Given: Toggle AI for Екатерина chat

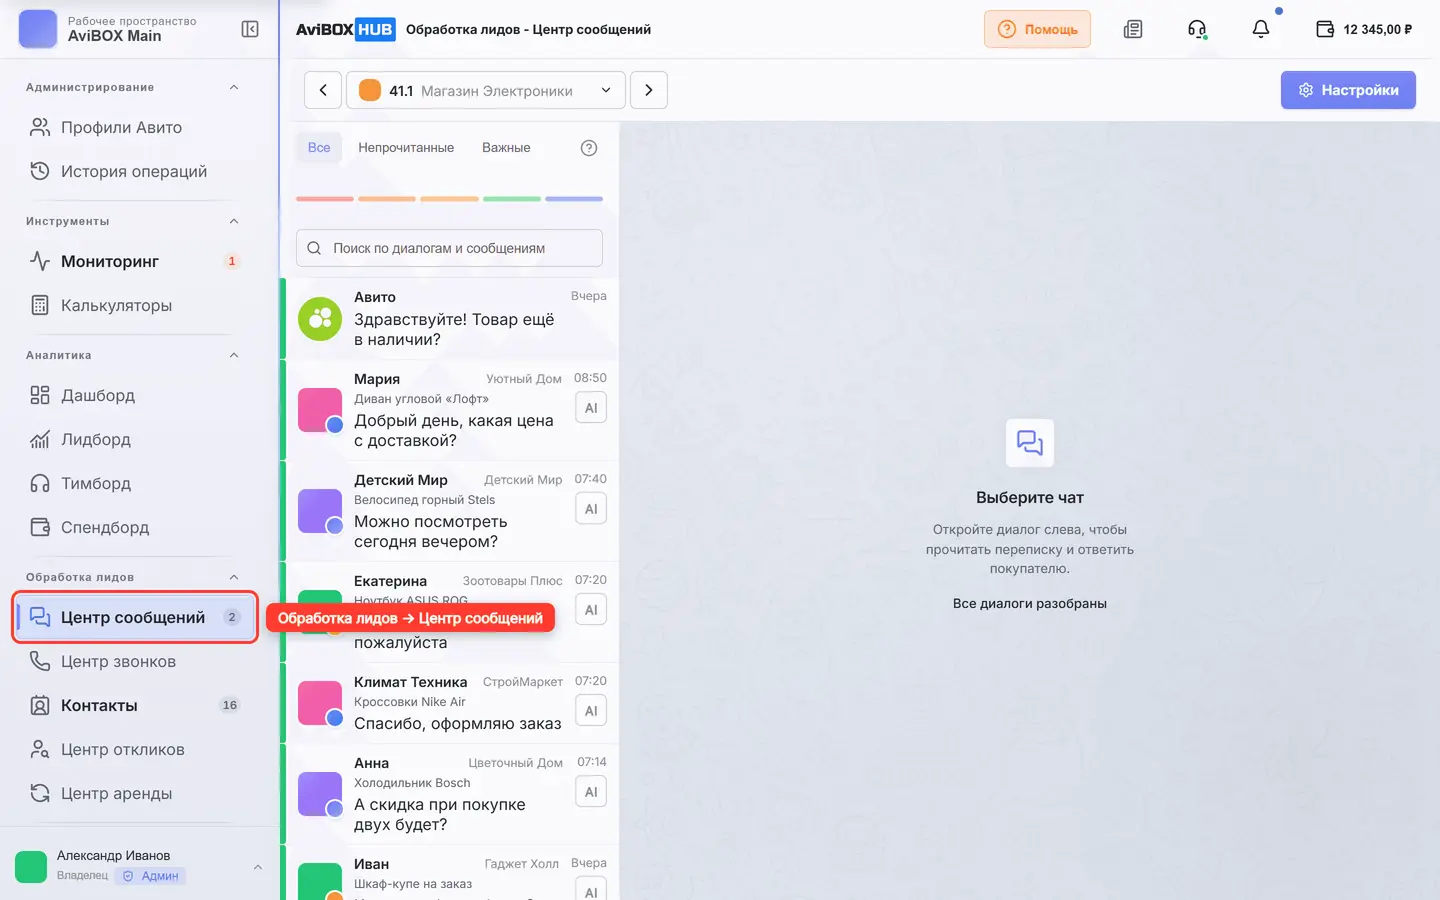Looking at the screenshot, I should 591,610.
